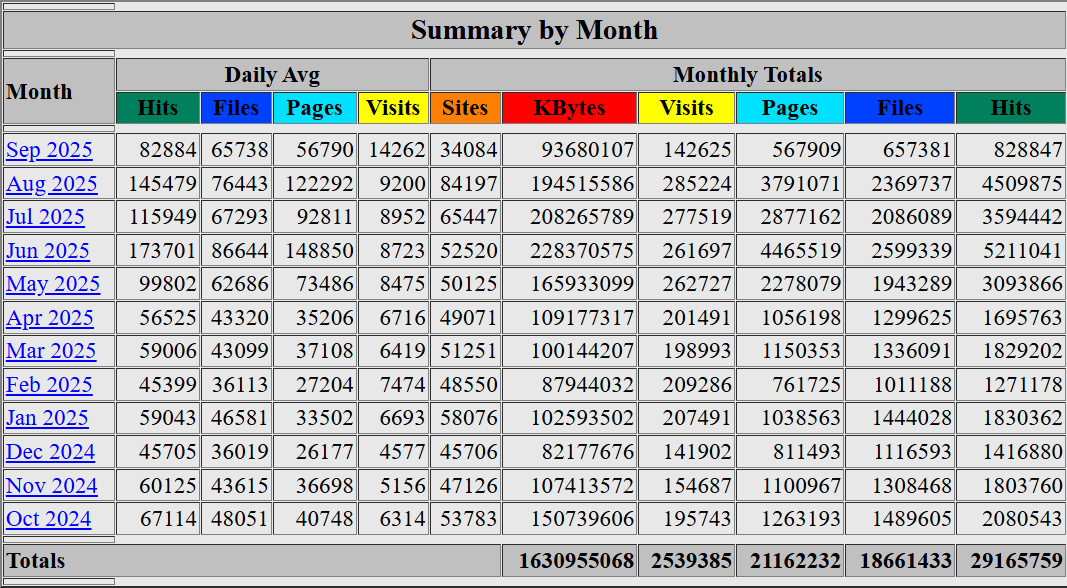1067x588 pixels.
Task: Click the Monthly Totals group header
Action: pyautogui.click(x=748, y=75)
